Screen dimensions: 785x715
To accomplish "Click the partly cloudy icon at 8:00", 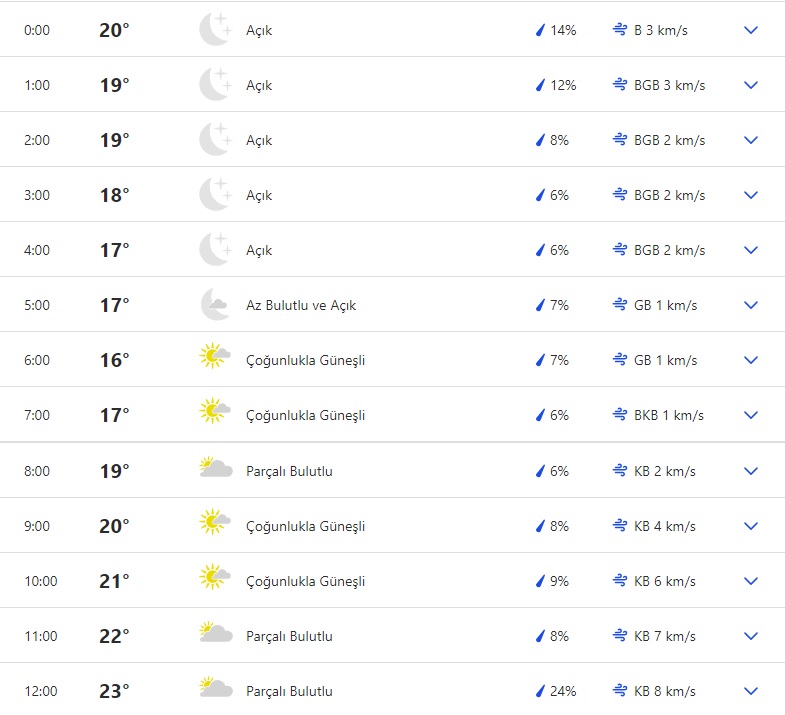I will 215,468.
